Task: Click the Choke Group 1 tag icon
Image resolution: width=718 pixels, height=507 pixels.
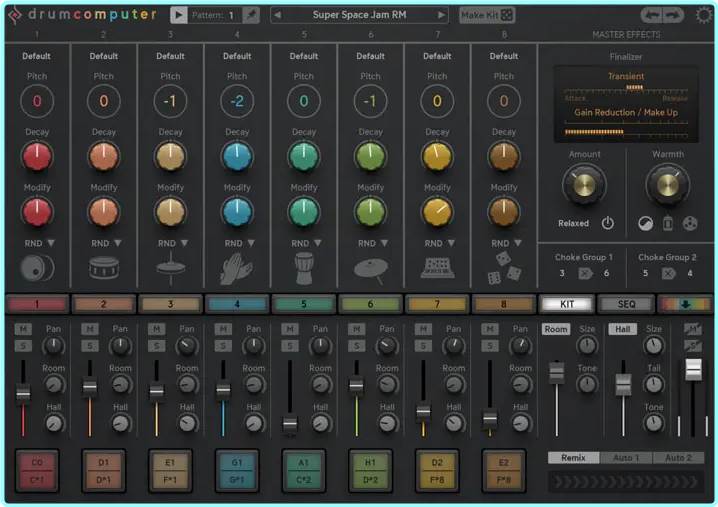Action: click(x=585, y=273)
